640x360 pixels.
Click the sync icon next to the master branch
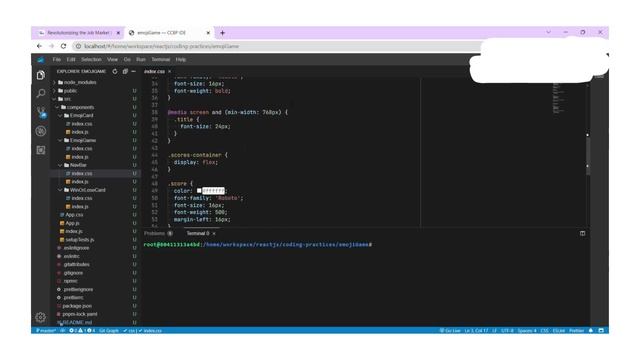62,331
